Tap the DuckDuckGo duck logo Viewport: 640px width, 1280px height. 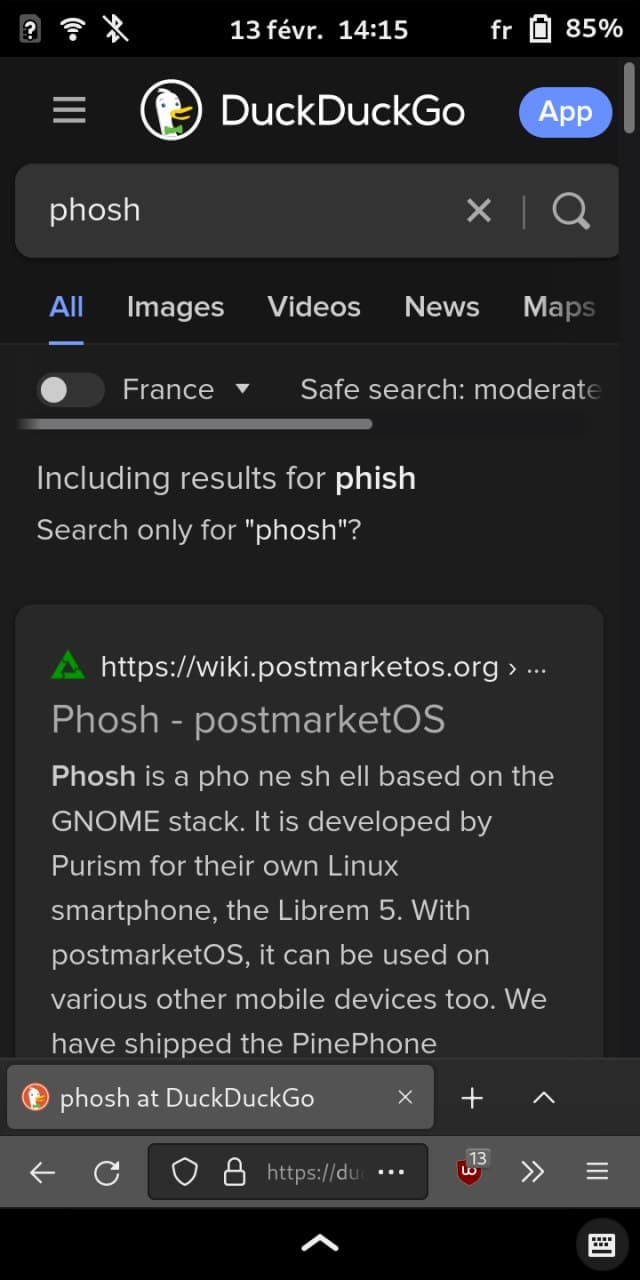170,111
